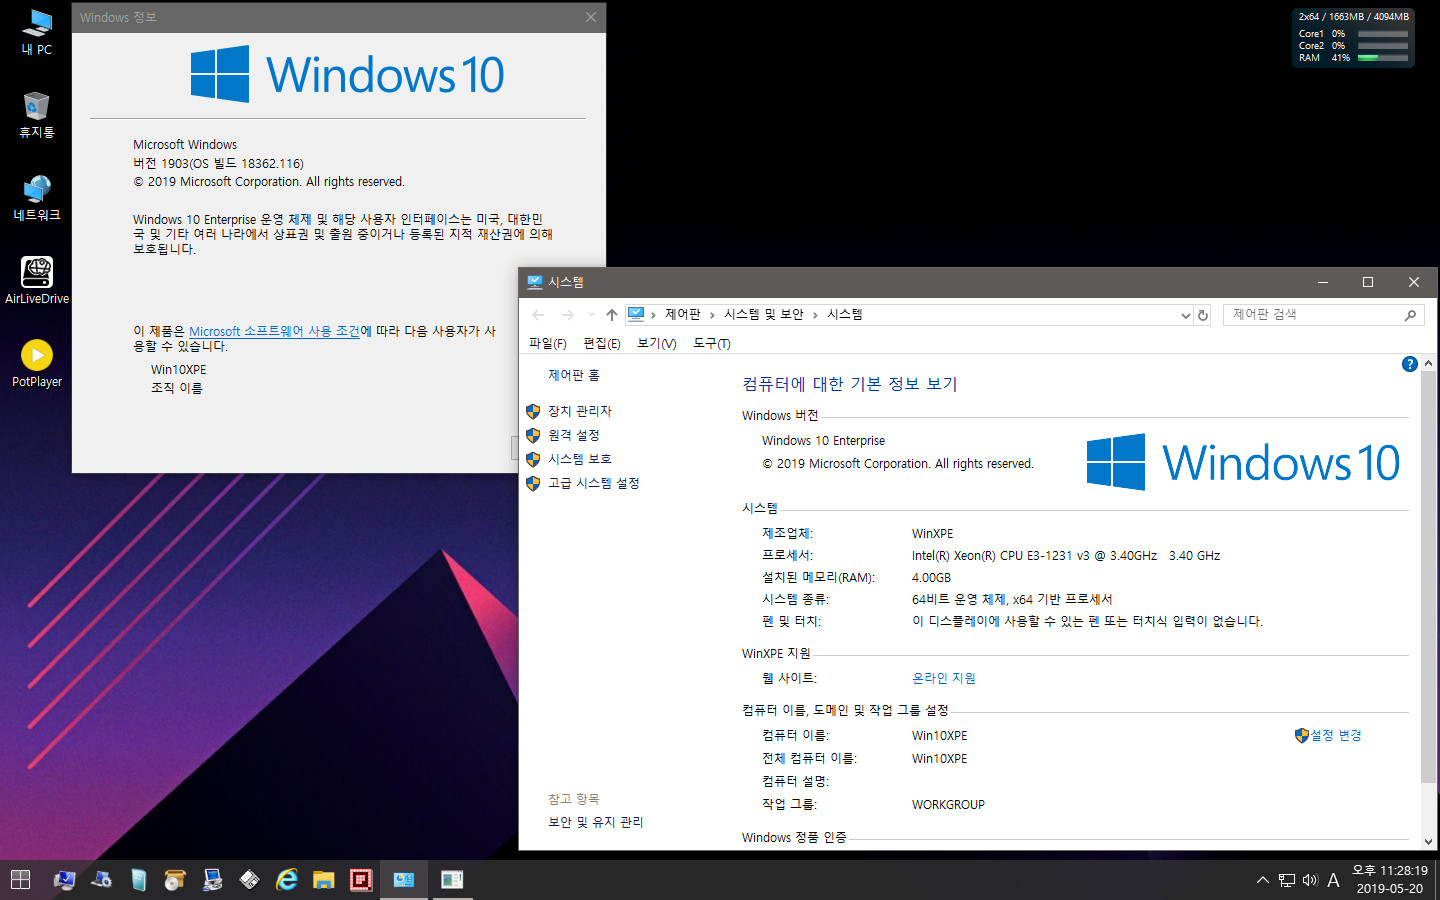Open the 네트워크 desktop icon

click(x=37, y=198)
